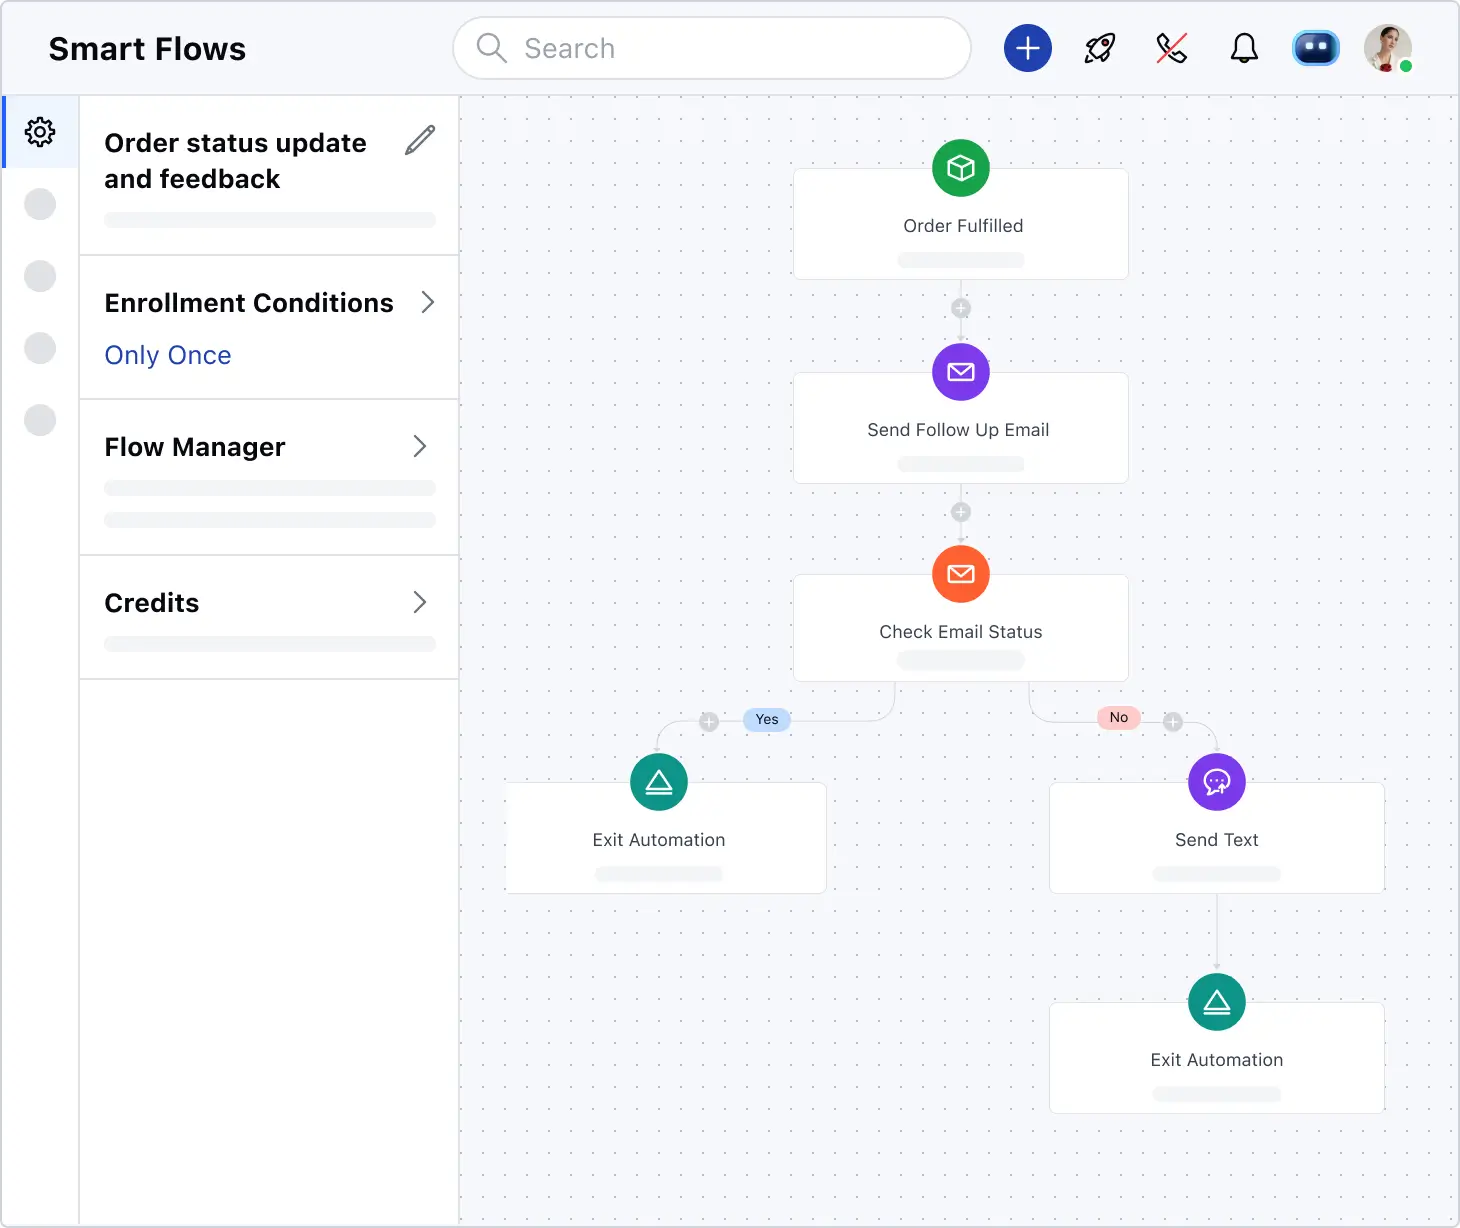Open the user profile avatar
Viewport: 1460px width, 1228px height.
click(1388, 48)
